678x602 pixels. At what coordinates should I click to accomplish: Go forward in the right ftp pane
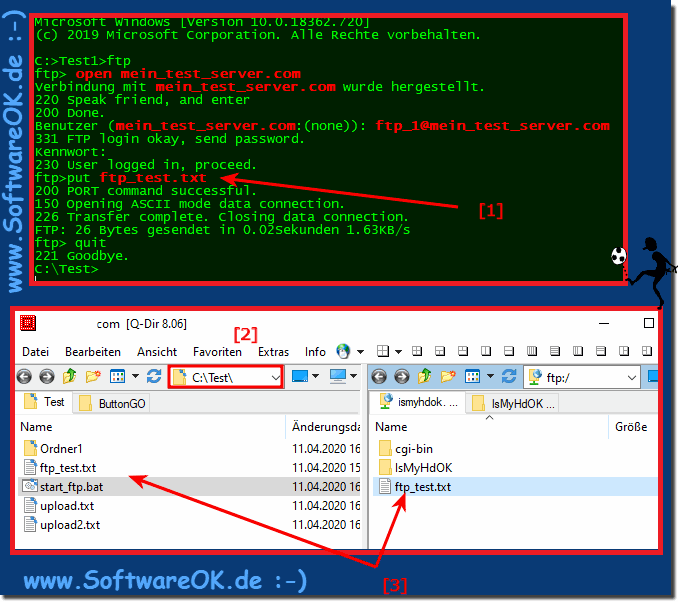click(x=402, y=377)
